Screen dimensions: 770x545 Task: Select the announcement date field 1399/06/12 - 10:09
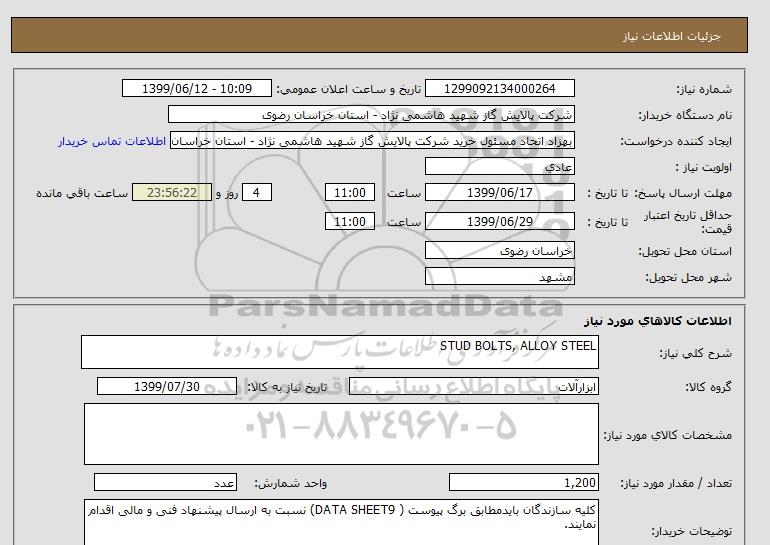(196, 88)
